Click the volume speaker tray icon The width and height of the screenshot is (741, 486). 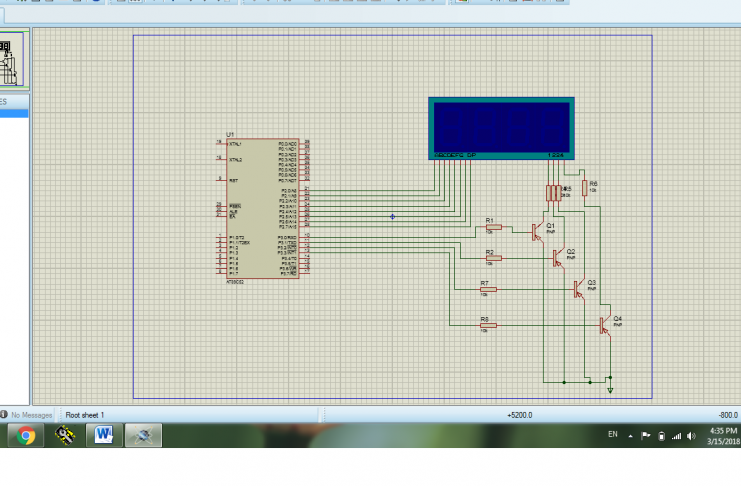pos(691,436)
